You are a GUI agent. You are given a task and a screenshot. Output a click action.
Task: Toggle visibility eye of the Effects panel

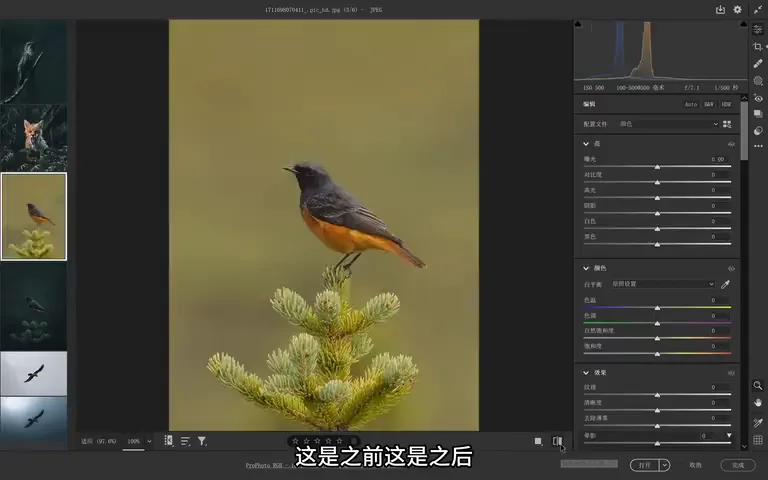click(x=731, y=373)
